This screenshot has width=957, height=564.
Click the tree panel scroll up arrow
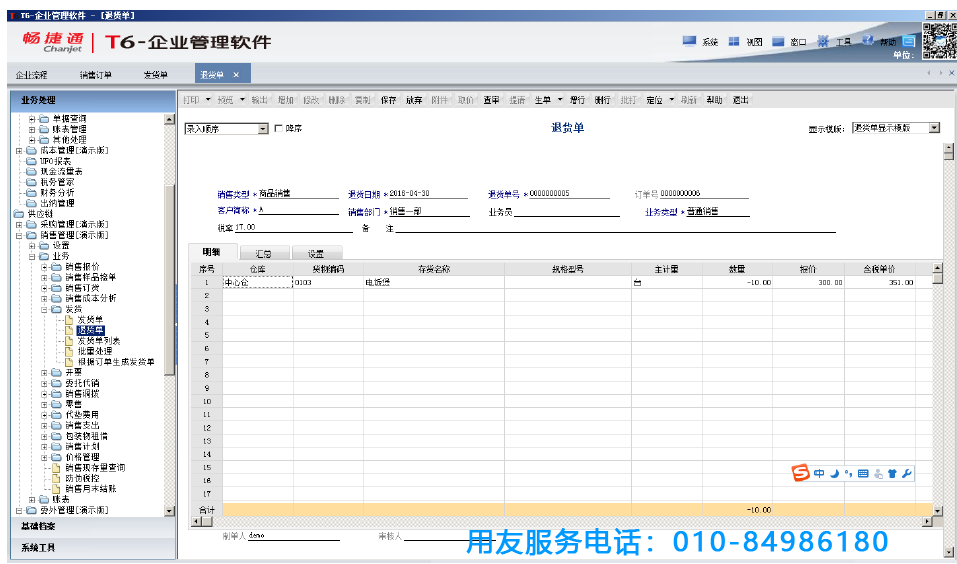tap(170, 119)
